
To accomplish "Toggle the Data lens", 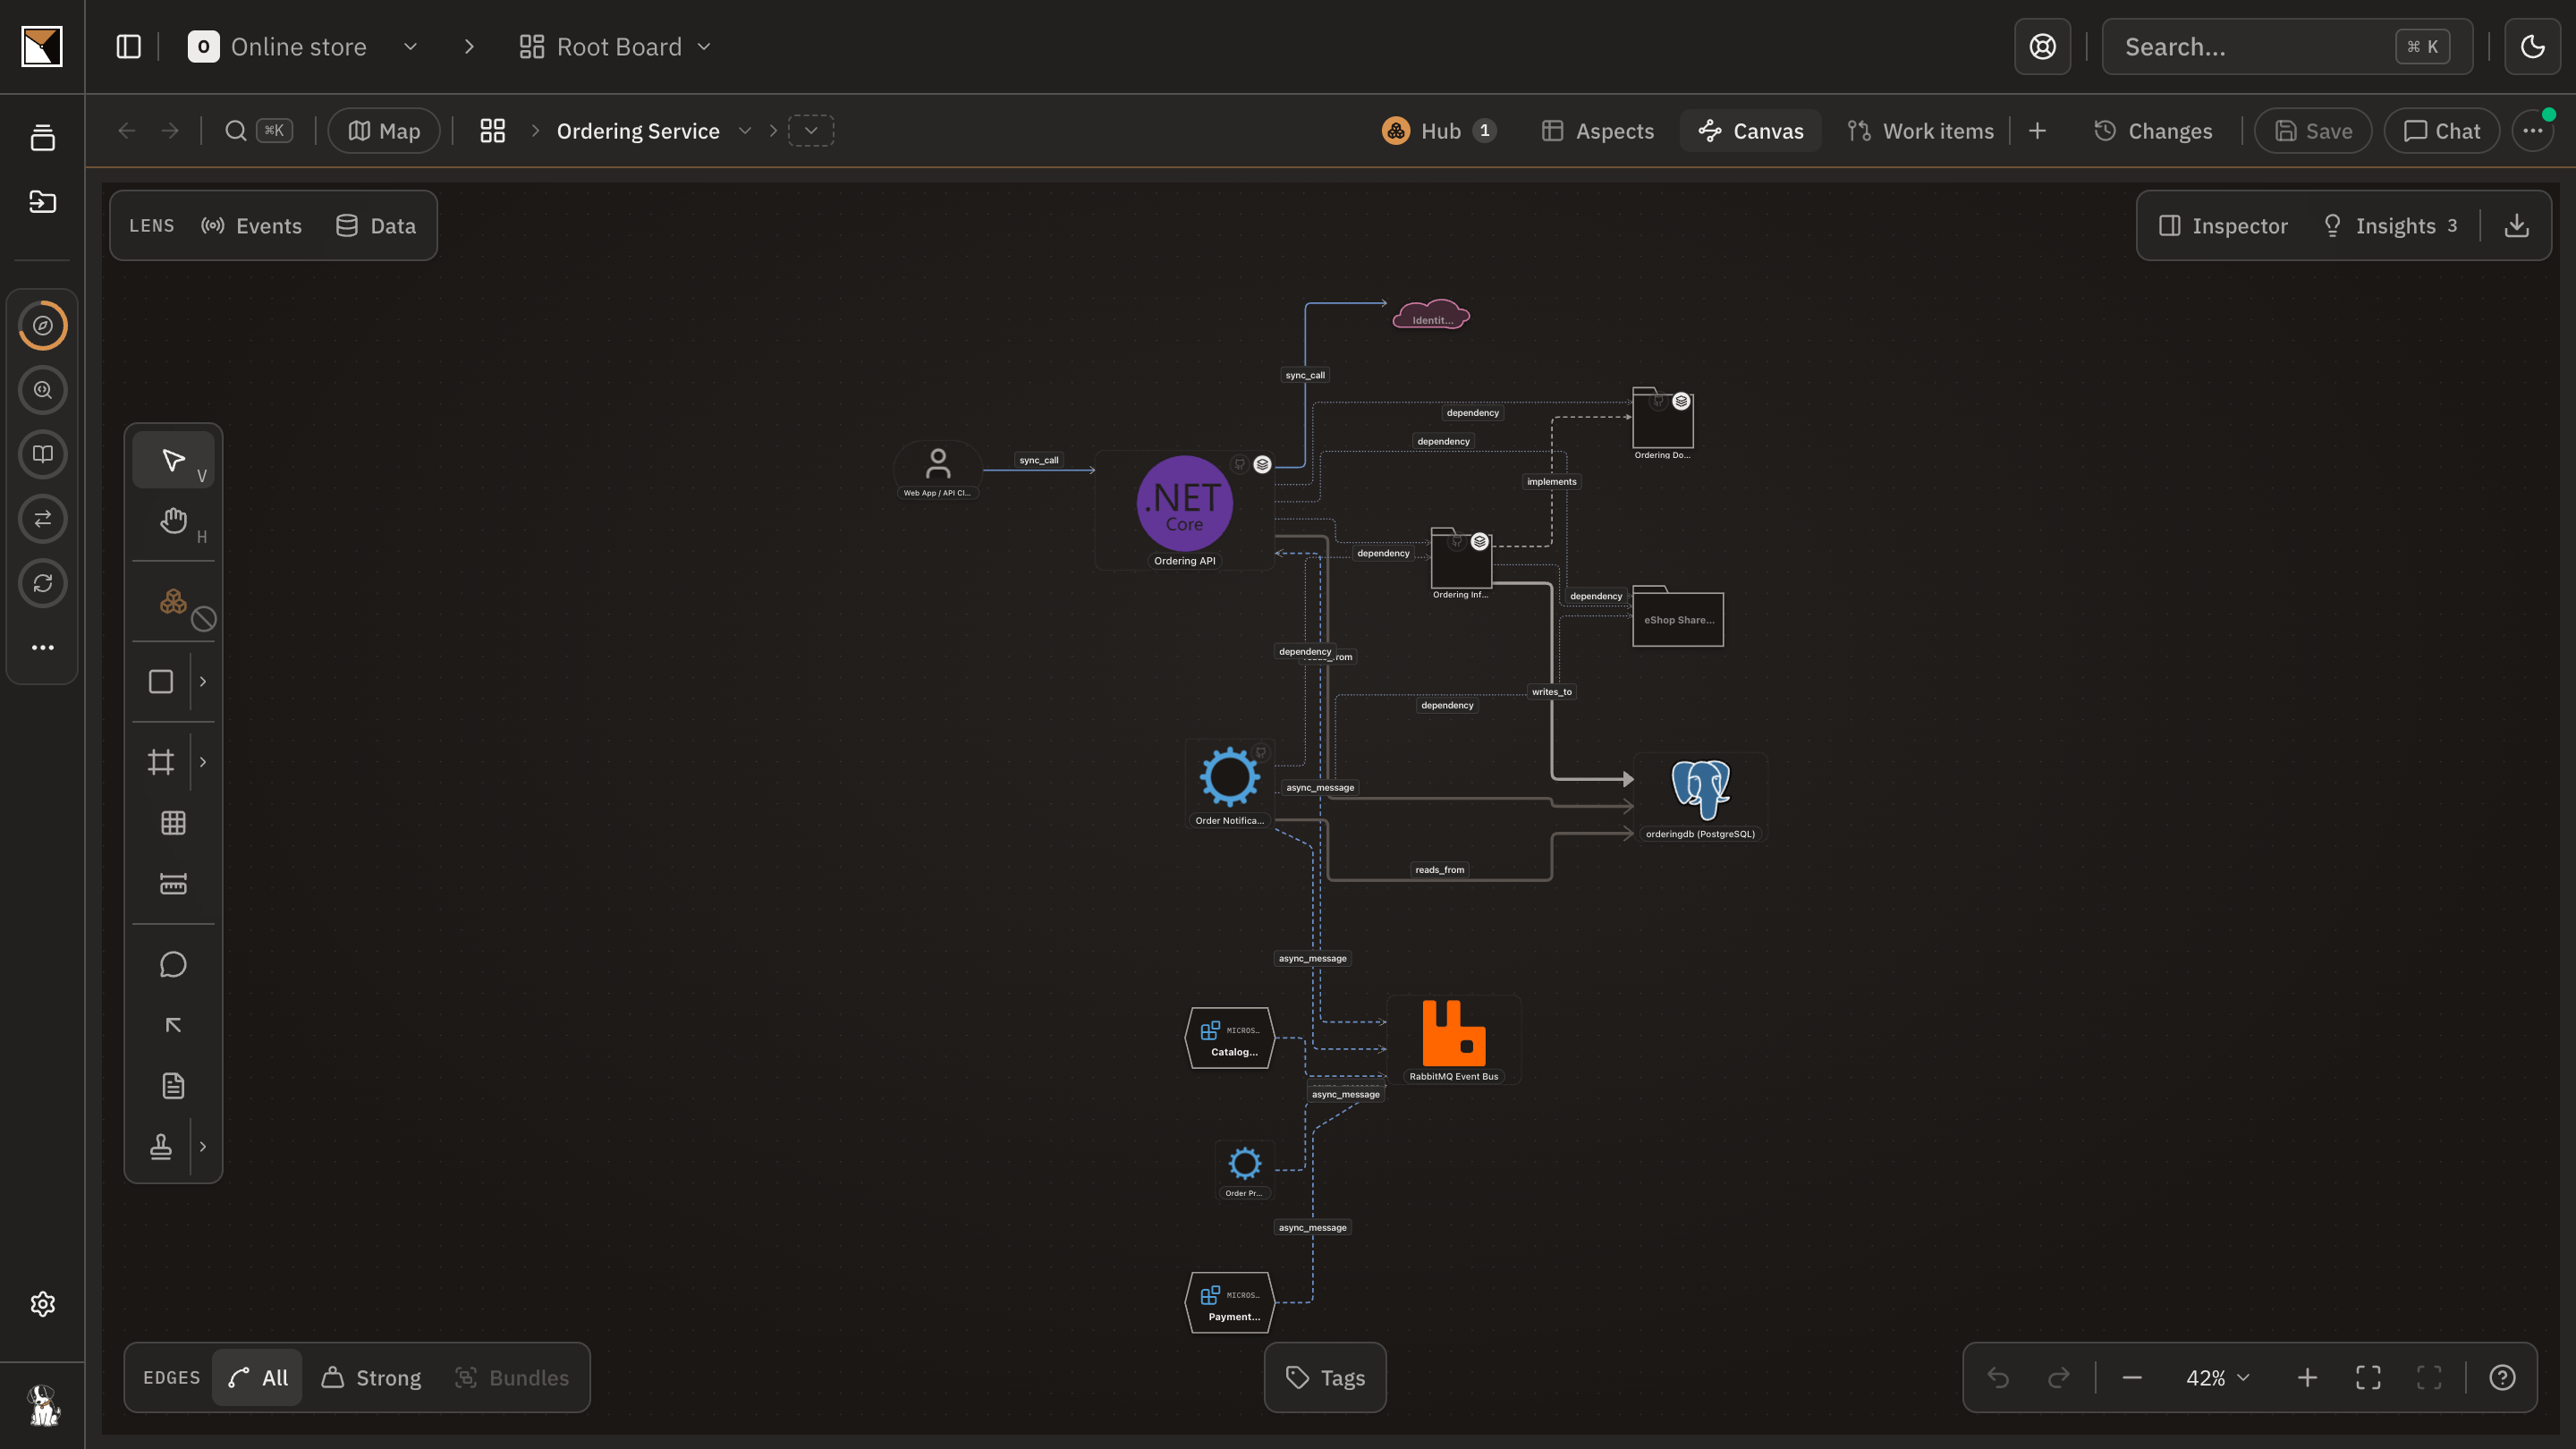I will point(376,226).
